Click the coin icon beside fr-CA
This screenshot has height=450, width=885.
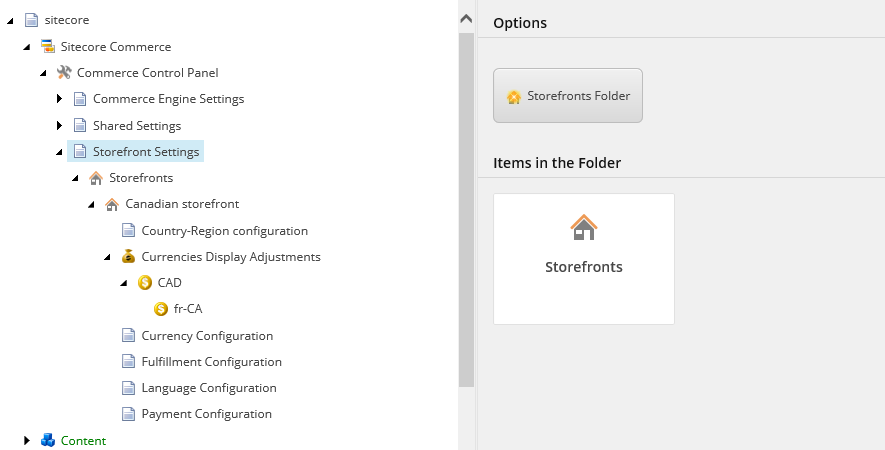tap(161, 309)
